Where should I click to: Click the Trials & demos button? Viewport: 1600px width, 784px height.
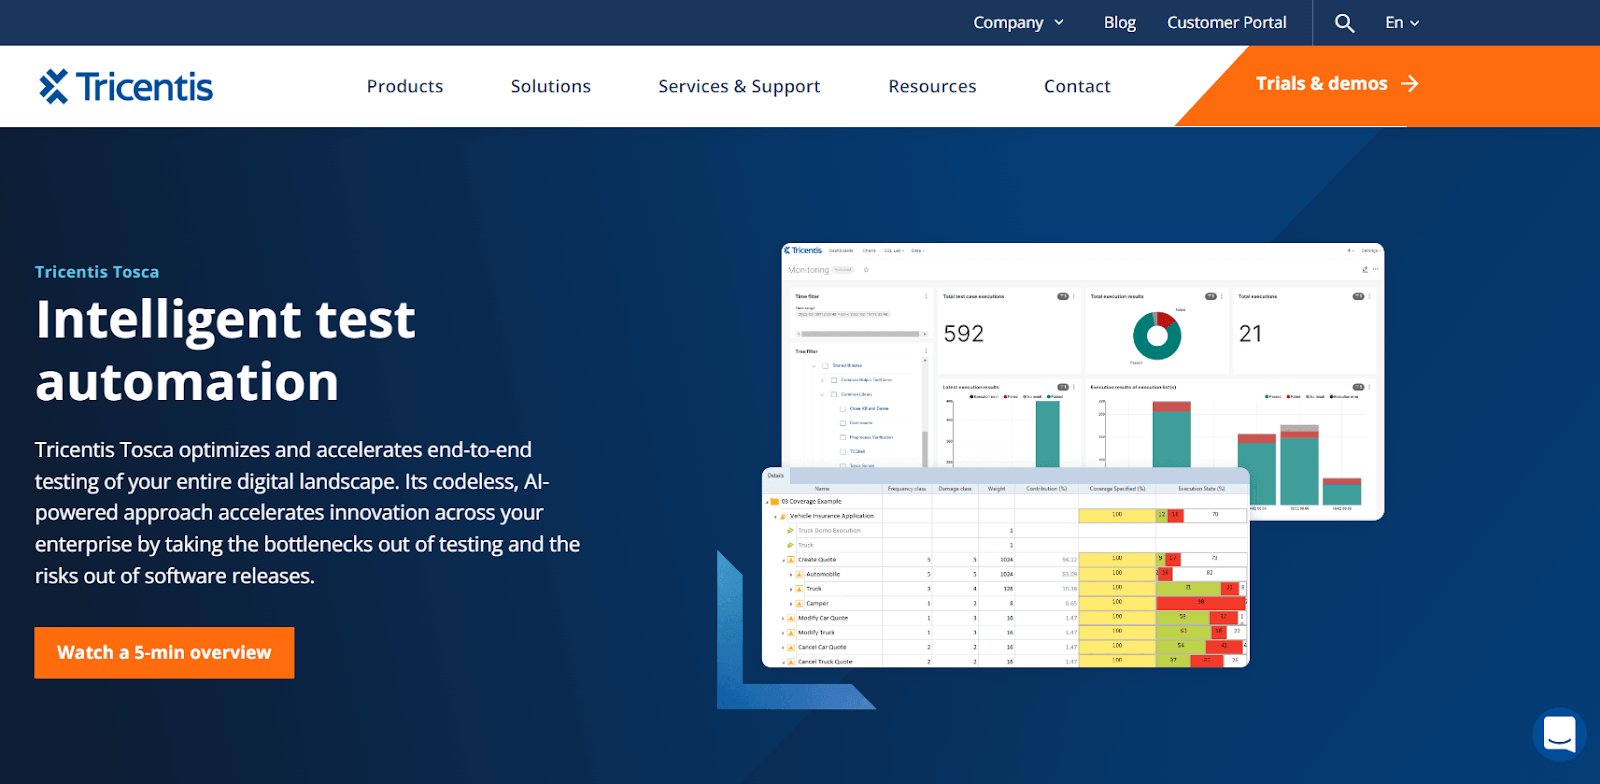[x=1337, y=84]
